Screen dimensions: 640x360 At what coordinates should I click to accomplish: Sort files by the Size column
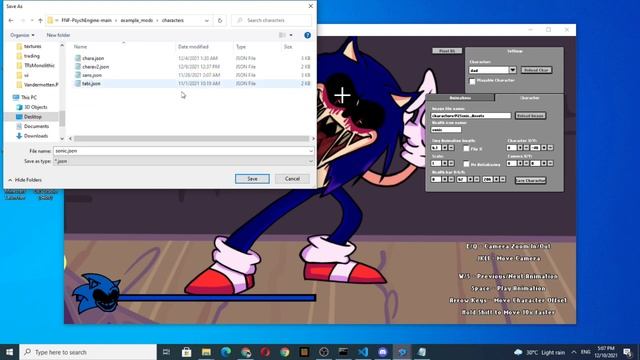pos(288,47)
